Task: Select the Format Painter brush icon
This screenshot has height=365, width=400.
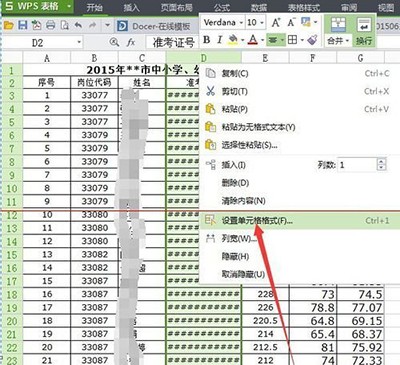Action: tap(312, 40)
